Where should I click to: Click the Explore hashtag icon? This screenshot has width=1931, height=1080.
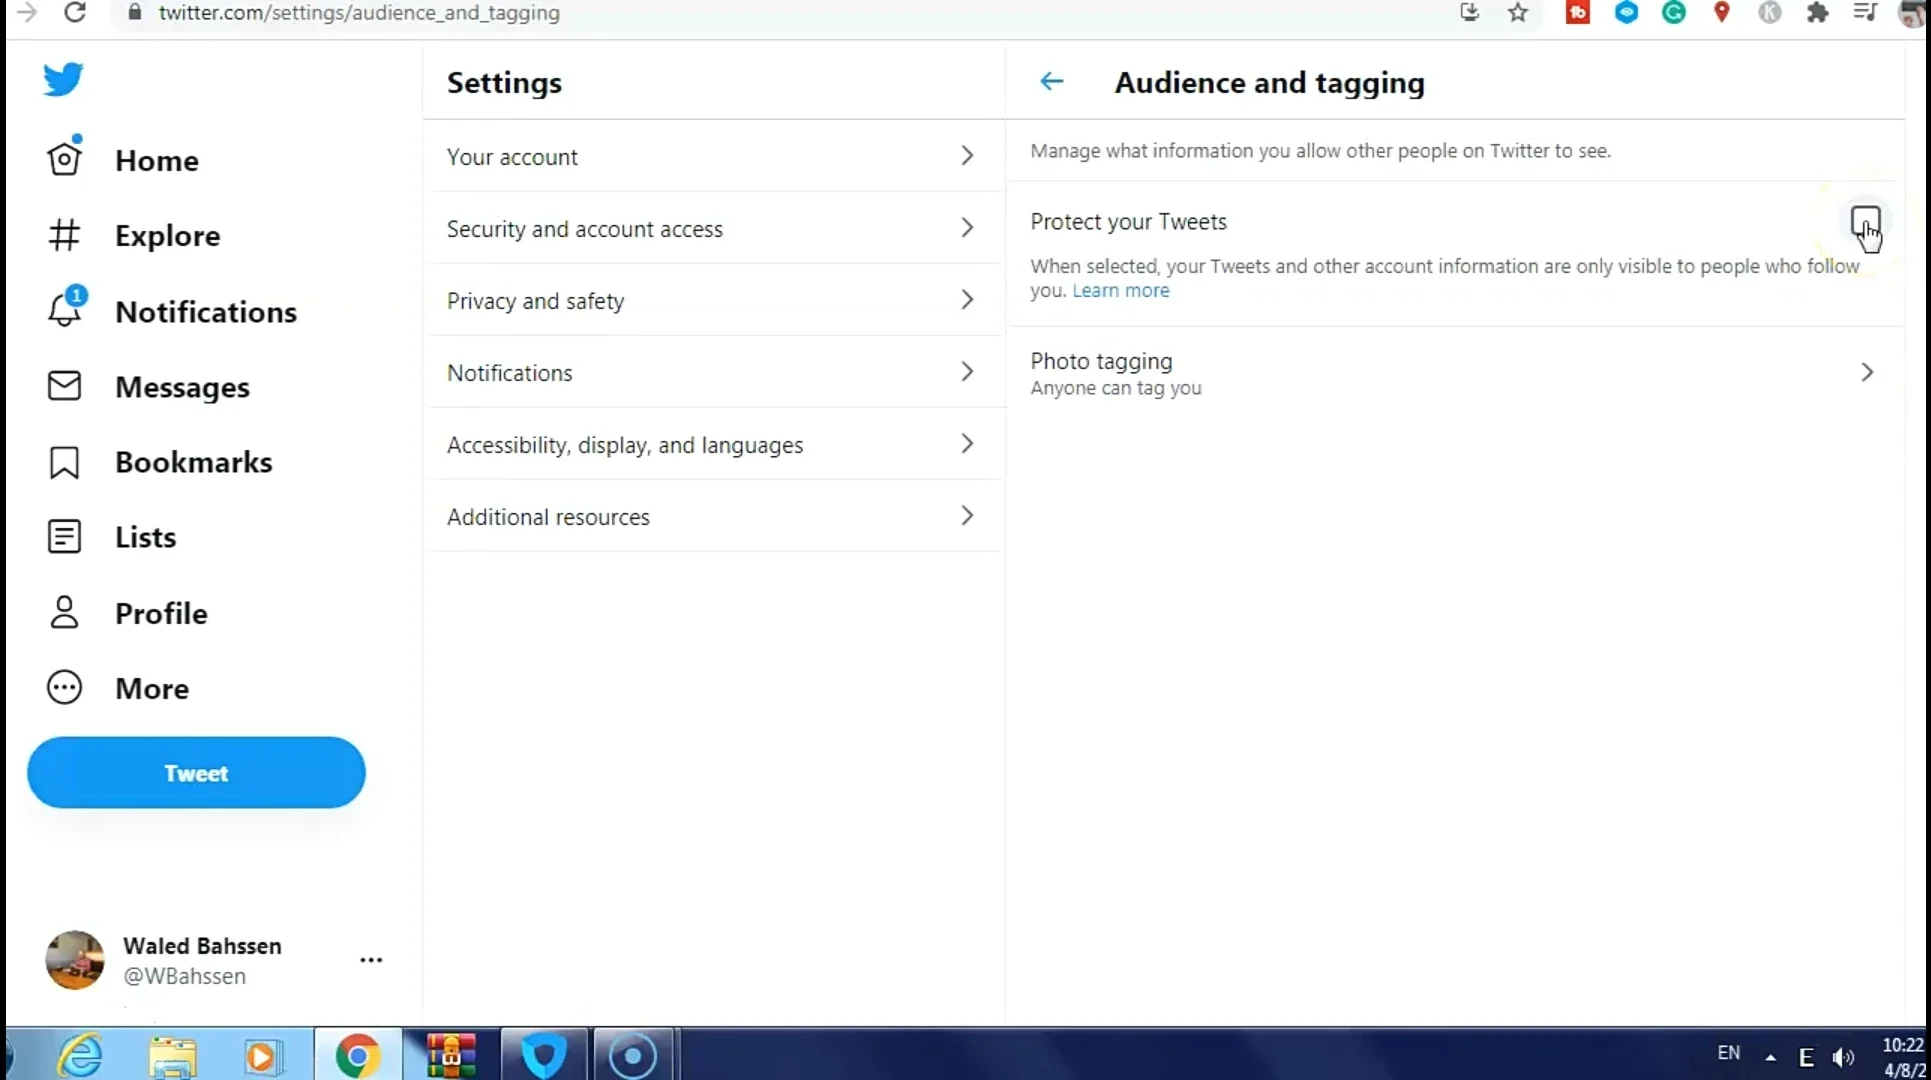(64, 236)
